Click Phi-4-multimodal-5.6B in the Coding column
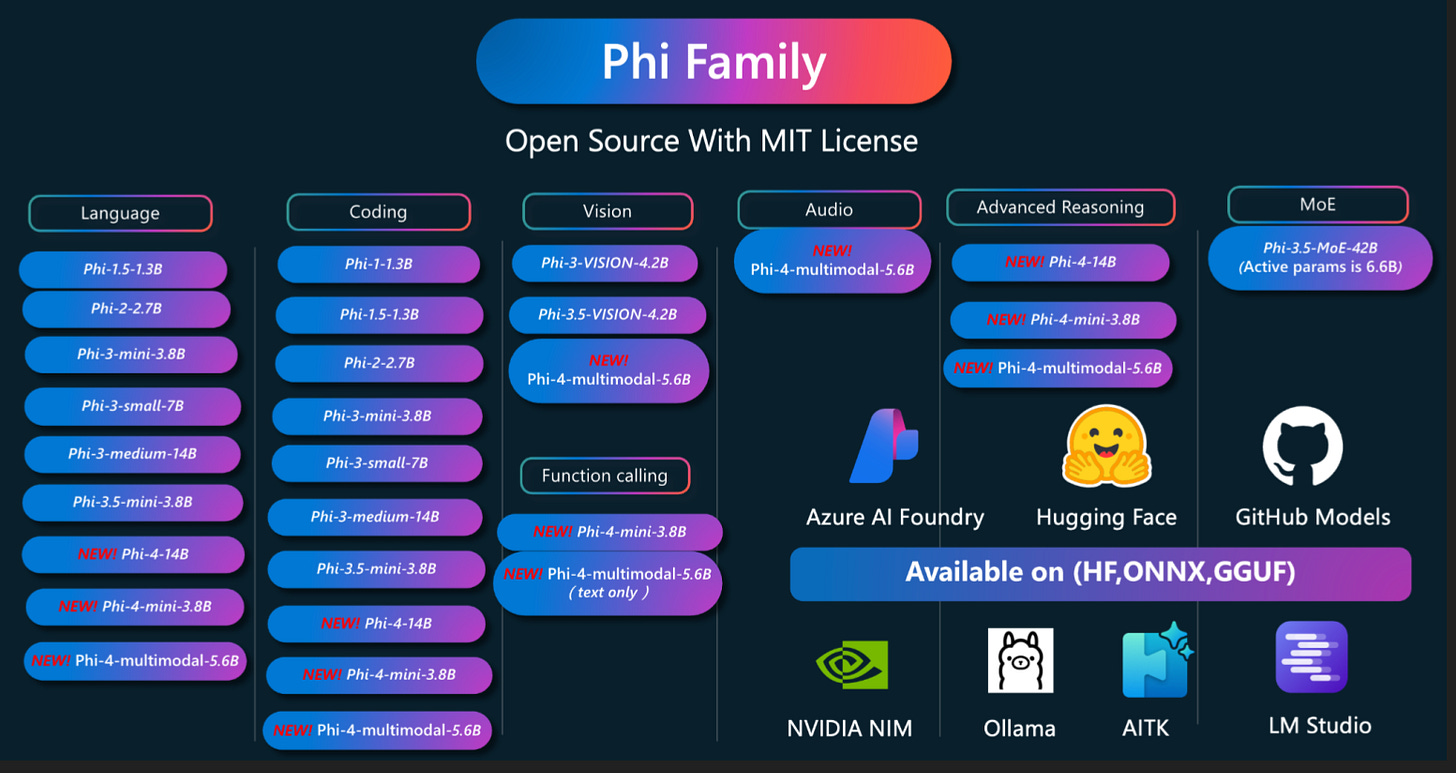 point(378,730)
